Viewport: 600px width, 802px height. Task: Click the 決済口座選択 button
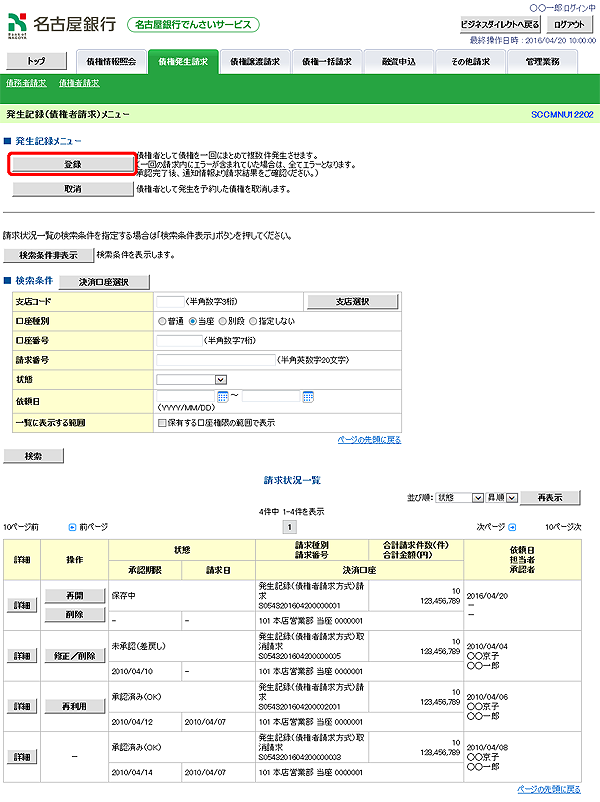click(x=104, y=282)
